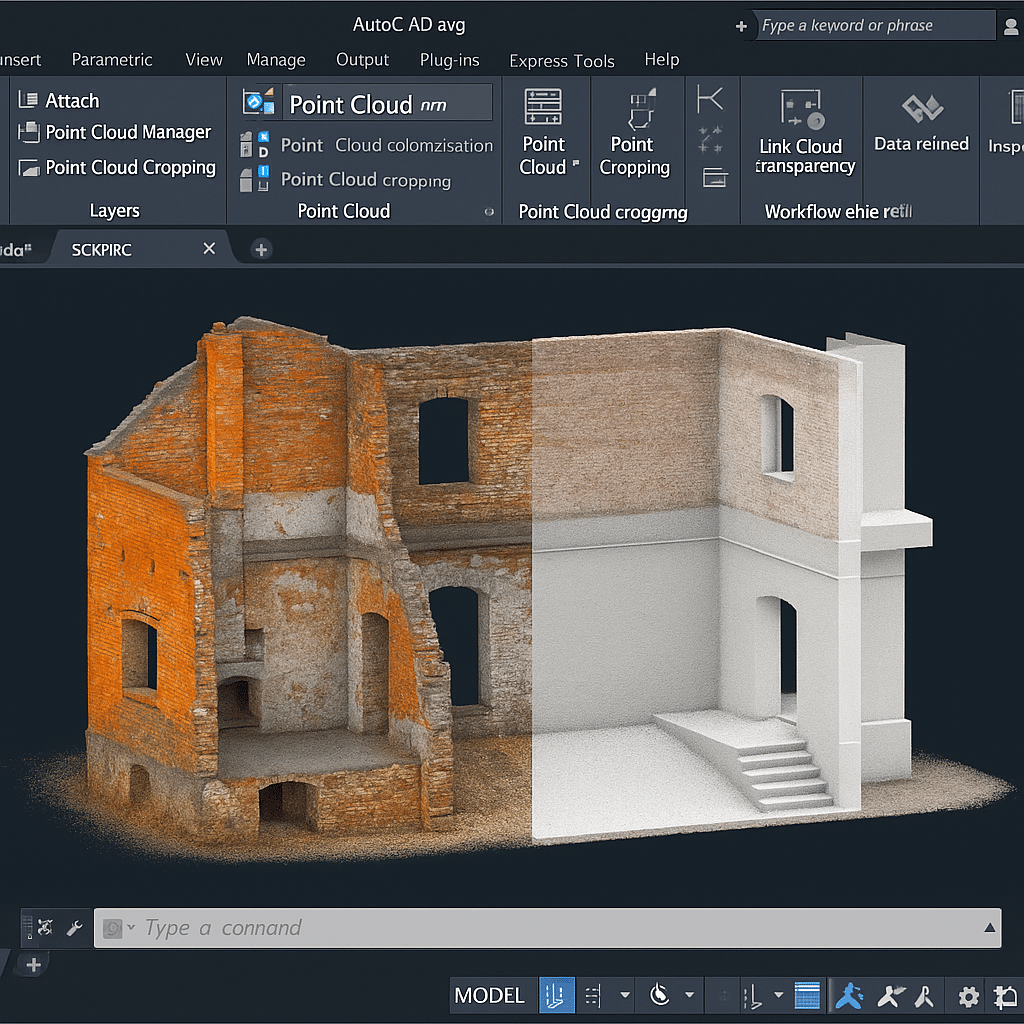This screenshot has width=1024, height=1024.
Task: Click the large Point Cloud ribbon icon
Action: point(543,108)
